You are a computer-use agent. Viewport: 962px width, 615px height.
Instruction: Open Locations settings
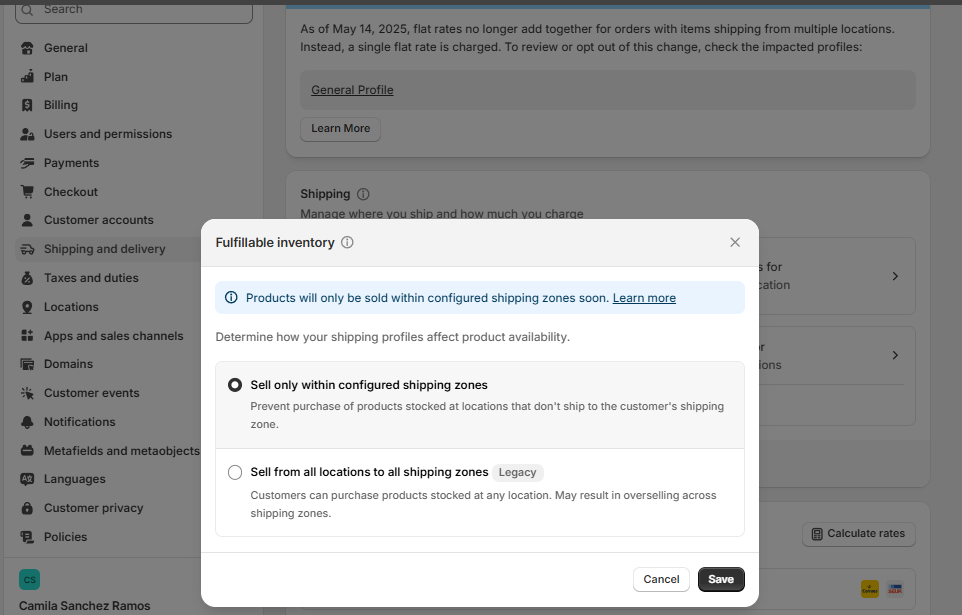(71, 307)
